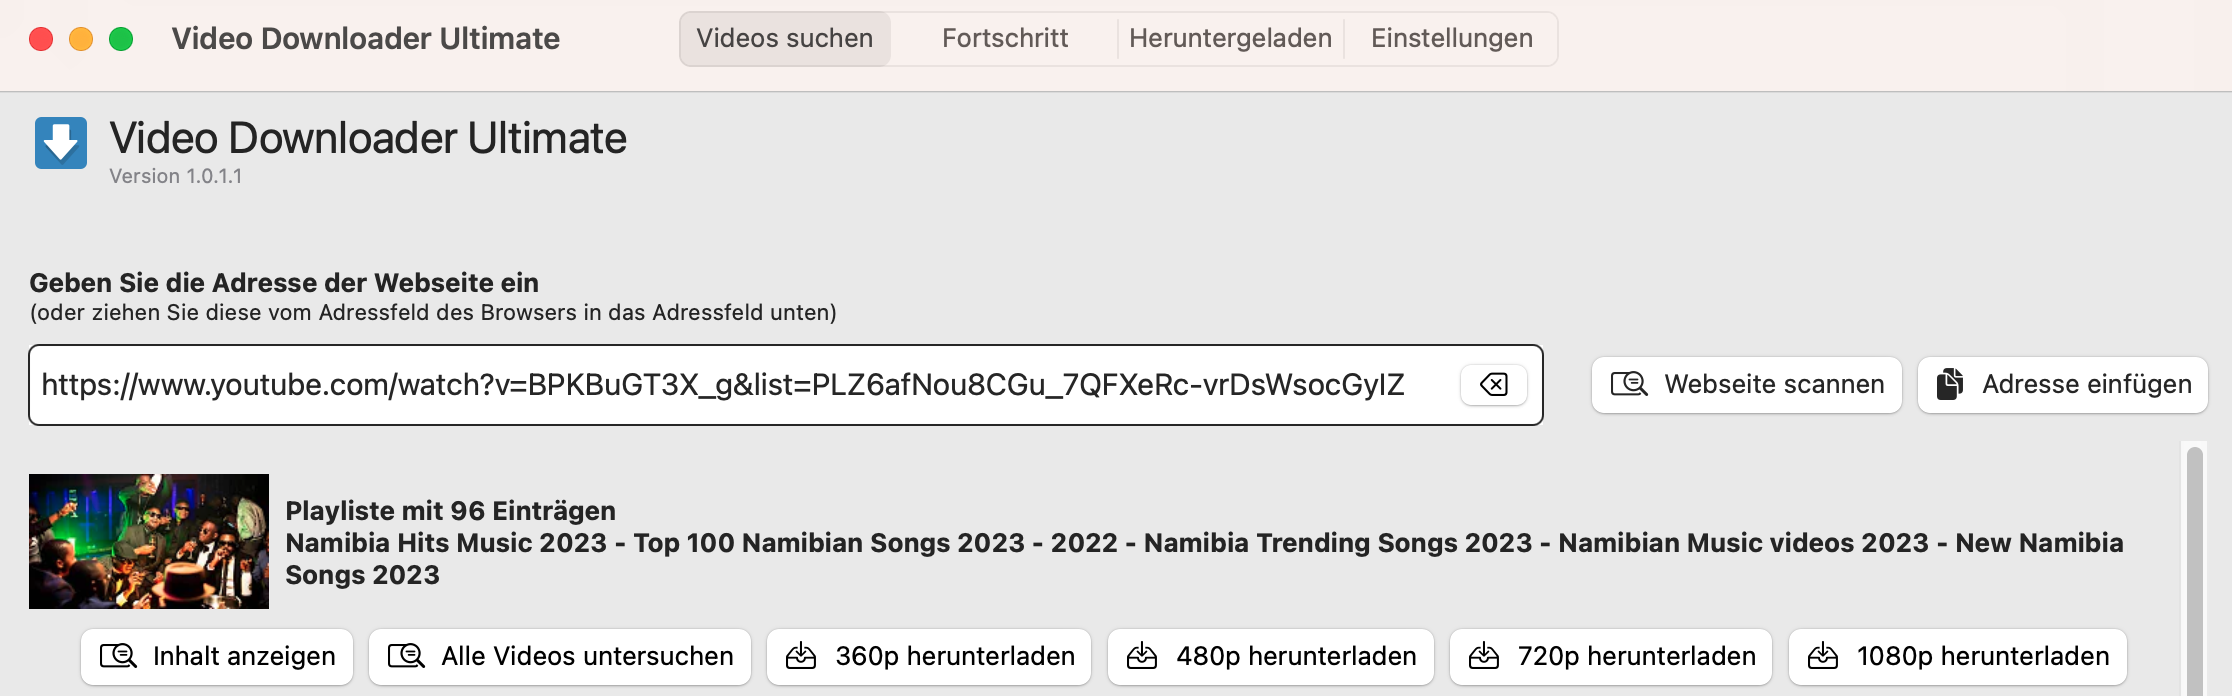Click the Namibian playlist thumbnail image
Image resolution: width=2232 pixels, height=696 pixels.
pyautogui.click(x=149, y=541)
